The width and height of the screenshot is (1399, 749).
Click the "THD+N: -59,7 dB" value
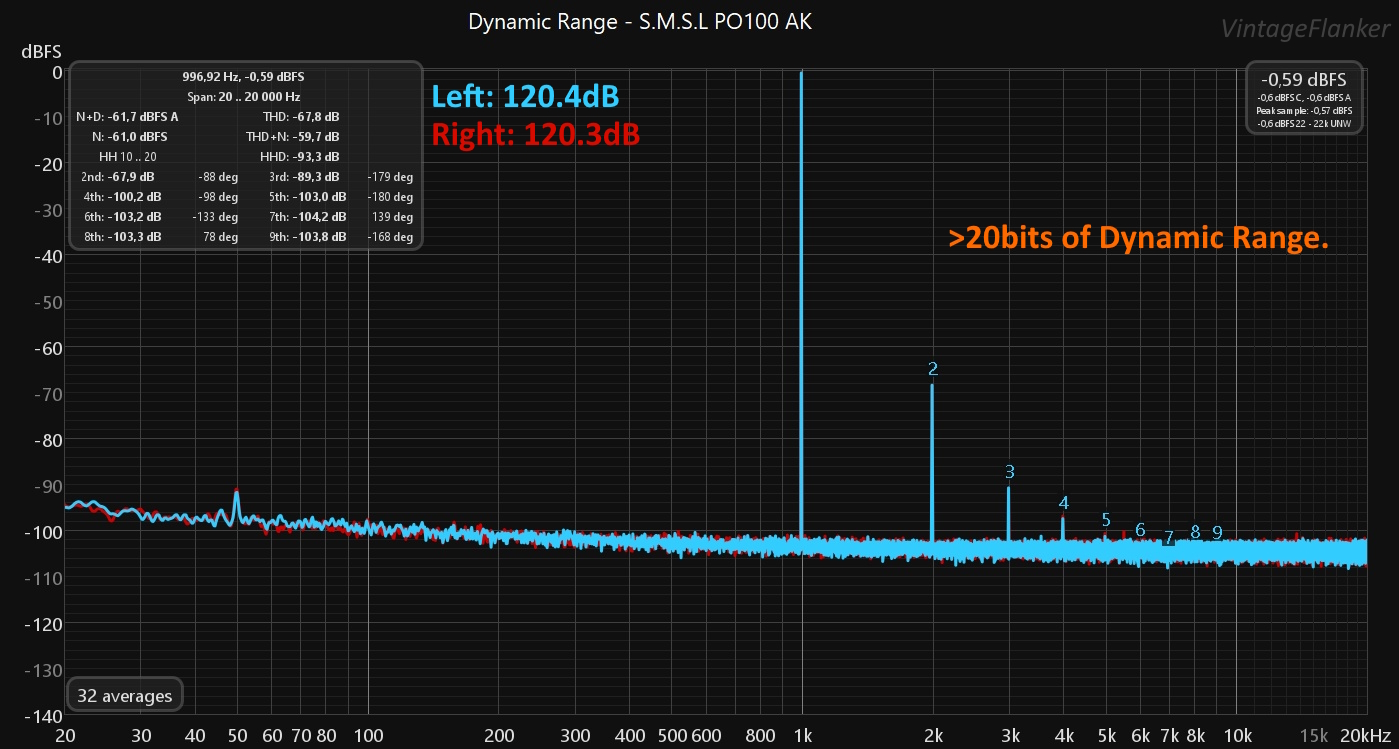tap(293, 137)
